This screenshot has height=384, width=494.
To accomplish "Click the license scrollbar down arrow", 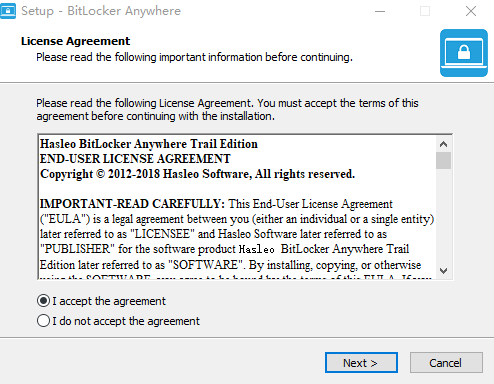I will [443, 270].
